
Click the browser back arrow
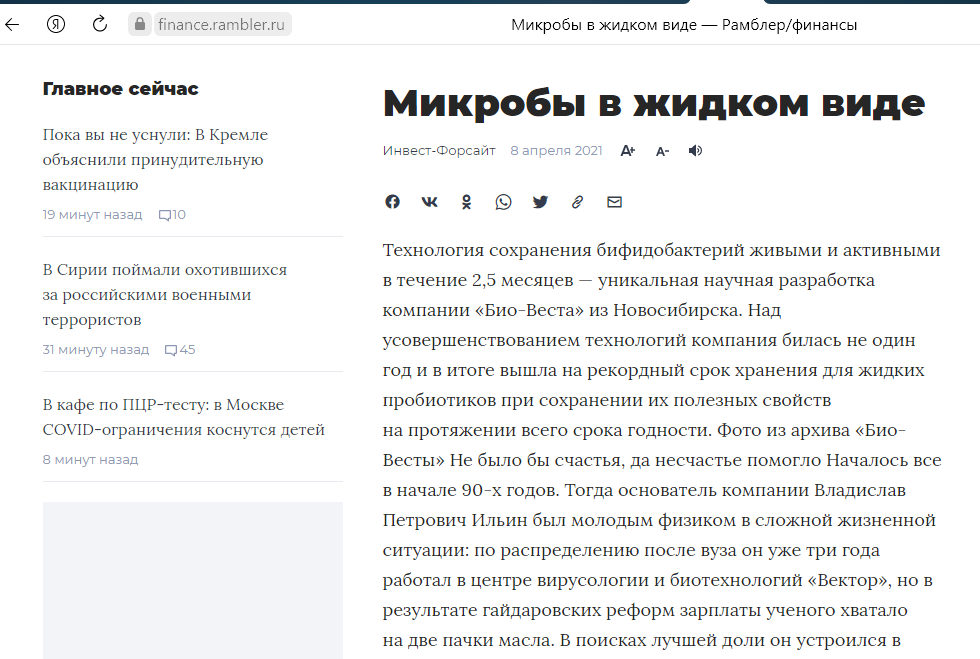[x=12, y=24]
